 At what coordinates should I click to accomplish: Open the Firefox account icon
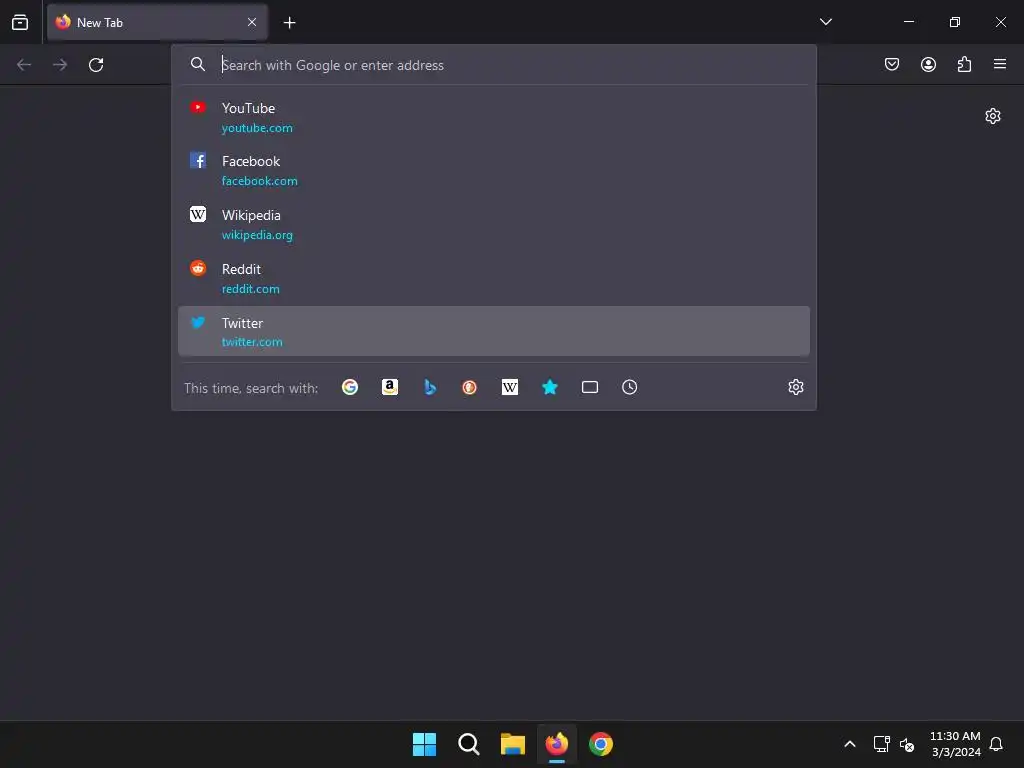(x=928, y=64)
